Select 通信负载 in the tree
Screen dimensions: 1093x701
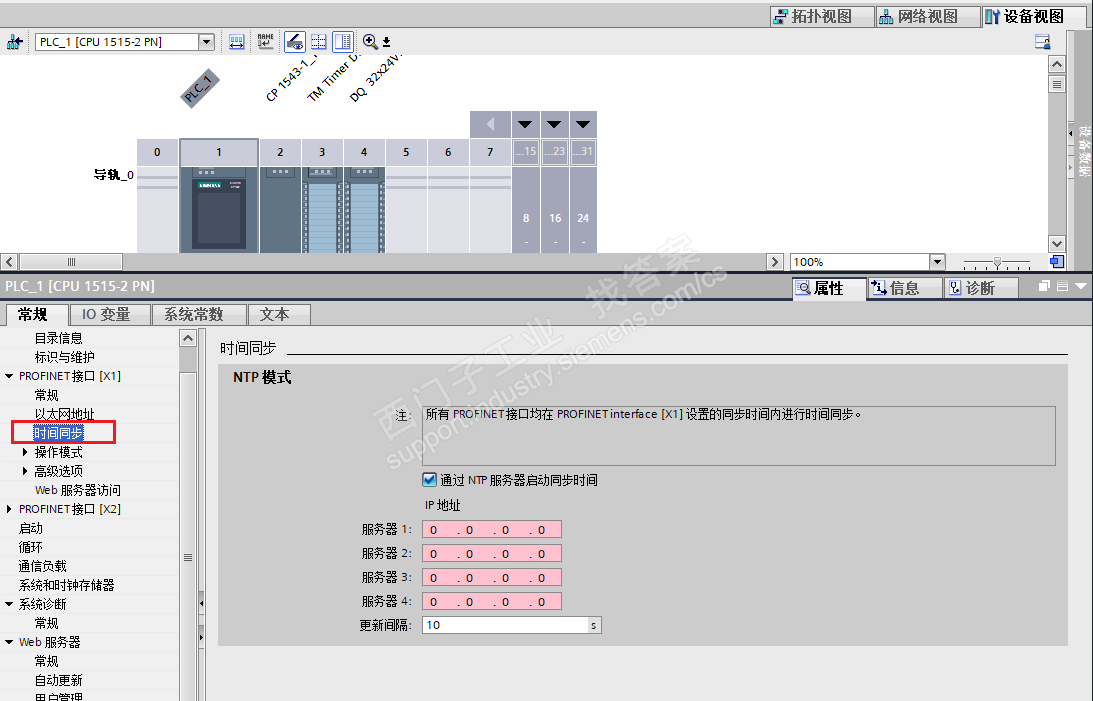click(43, 566)
